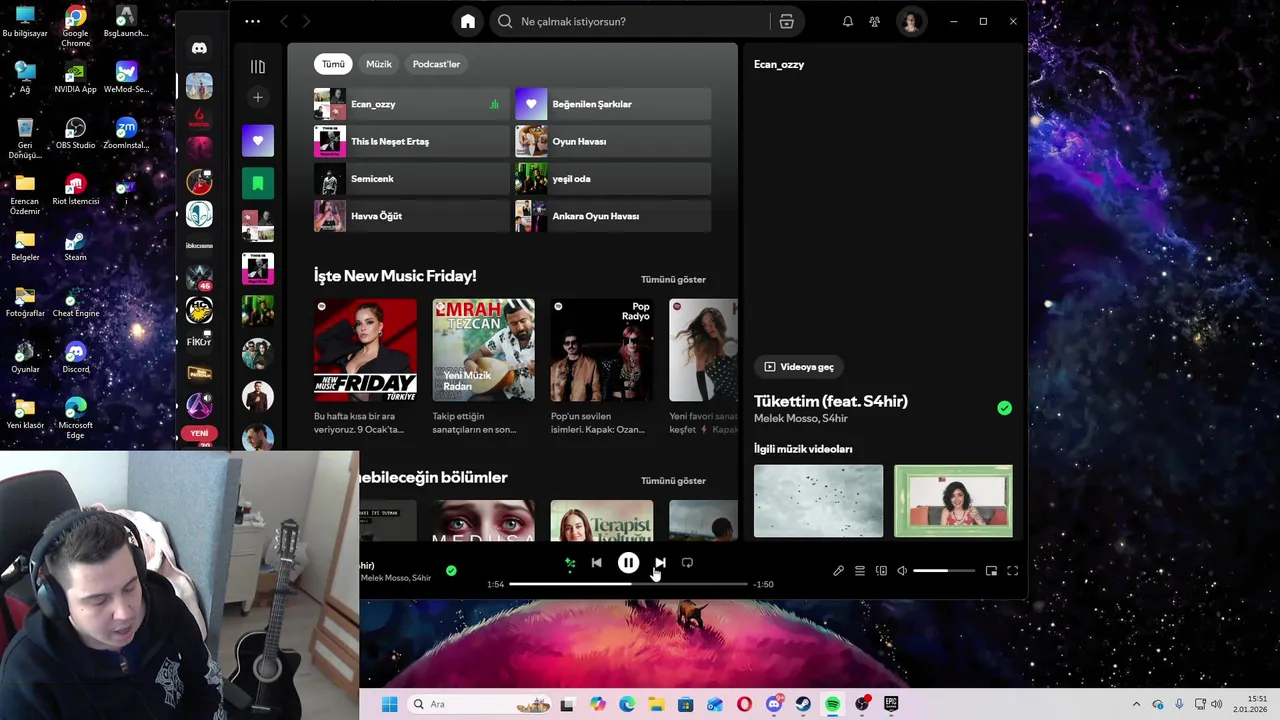The width and height of the screenshot is (1280, 720).
Task: Toggle saved checkmark beside Tükettim title
Action: click(x=1004, y=408)
